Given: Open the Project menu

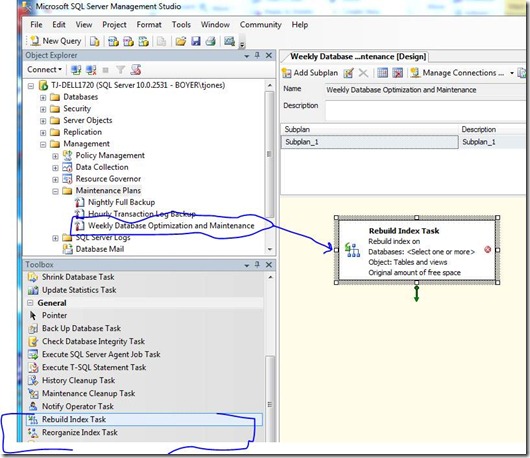Looking at the screenshot, I should [114, 25].
